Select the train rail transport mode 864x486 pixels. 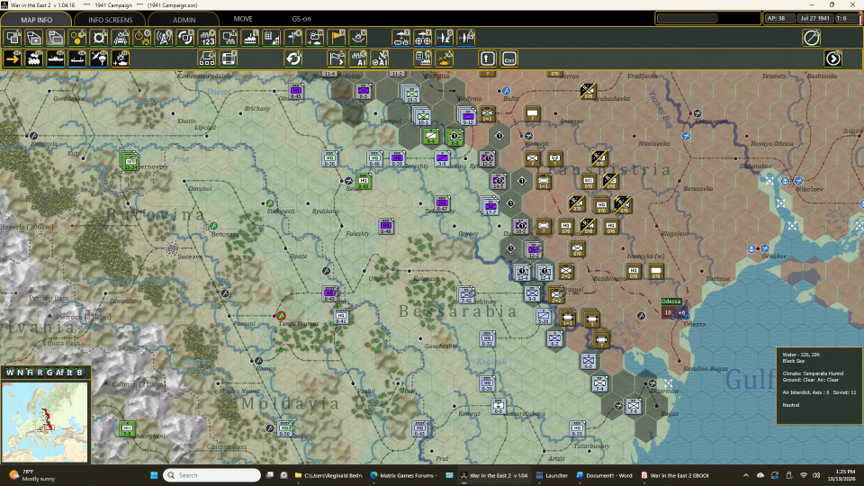click(x=34, y=58)
